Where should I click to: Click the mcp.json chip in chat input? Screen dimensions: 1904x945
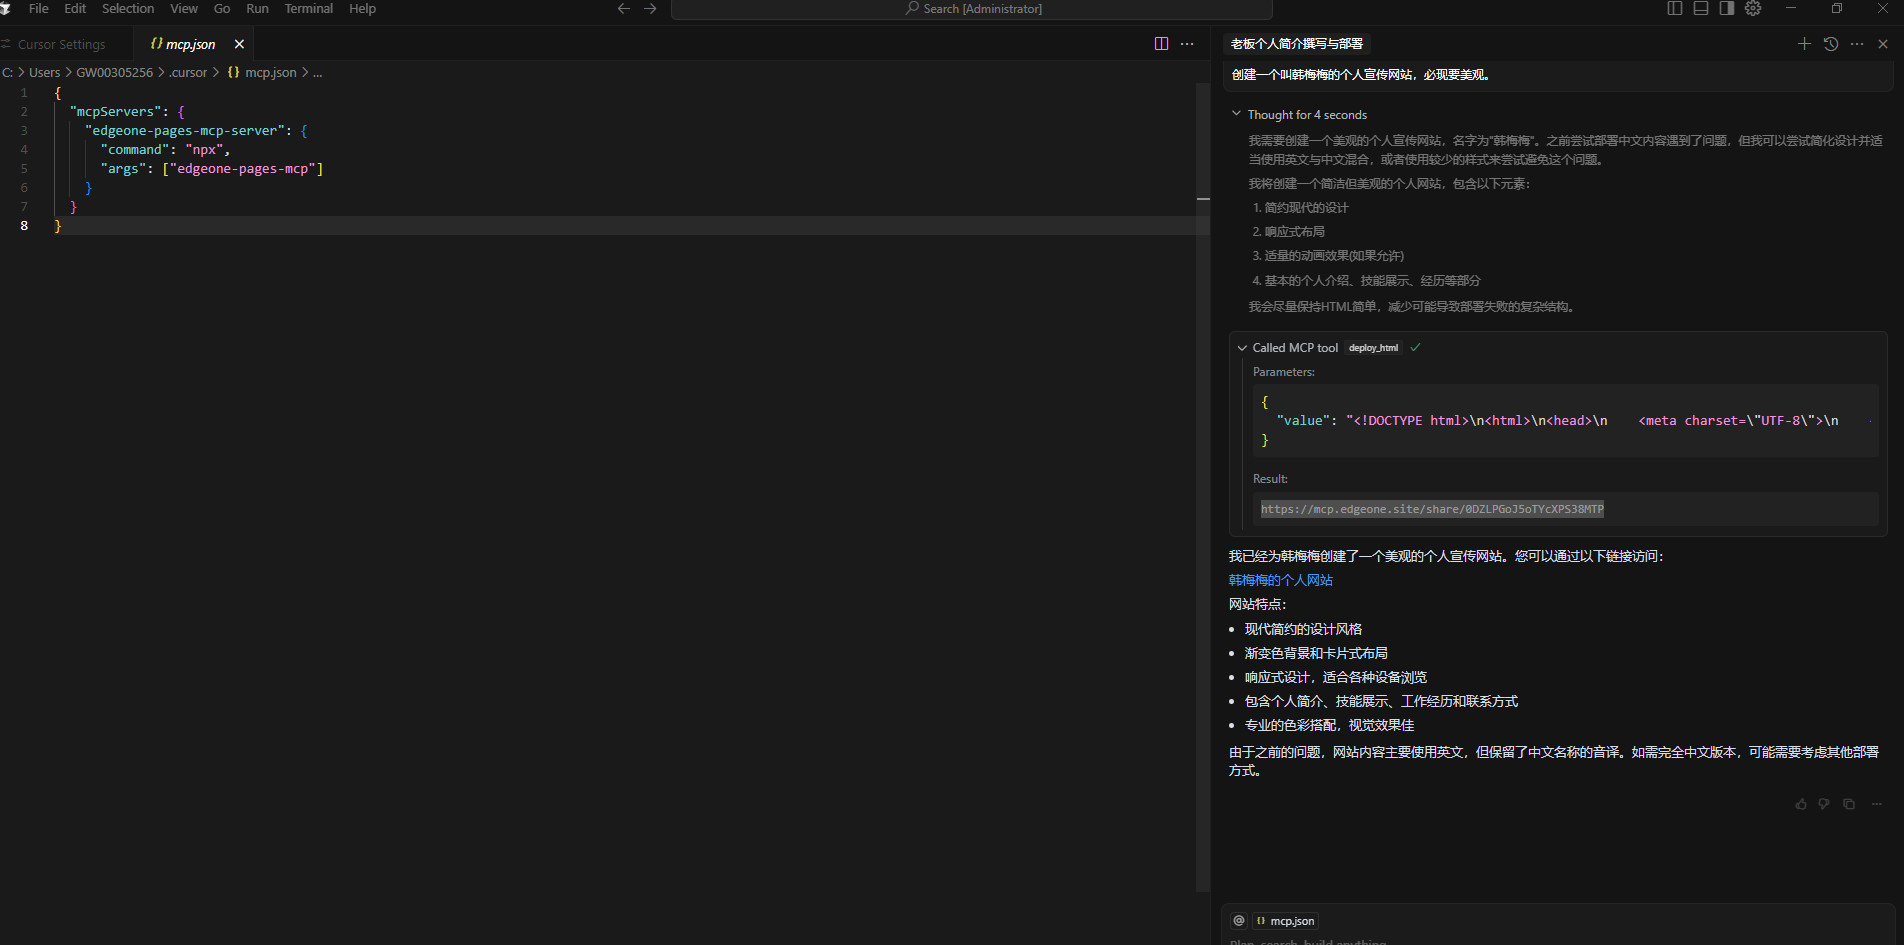click(1286, 920)
